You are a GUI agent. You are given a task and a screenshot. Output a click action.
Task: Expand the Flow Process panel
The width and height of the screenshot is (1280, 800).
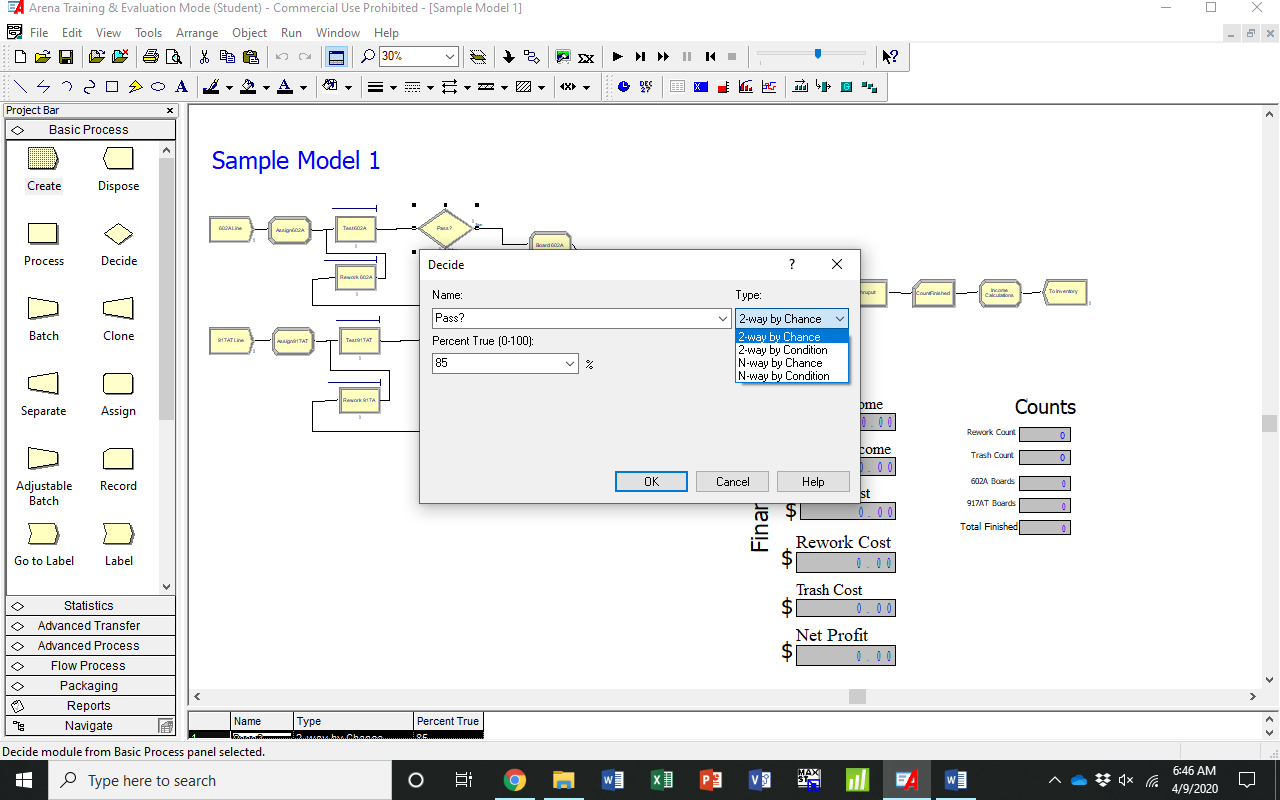click(90, 665)
